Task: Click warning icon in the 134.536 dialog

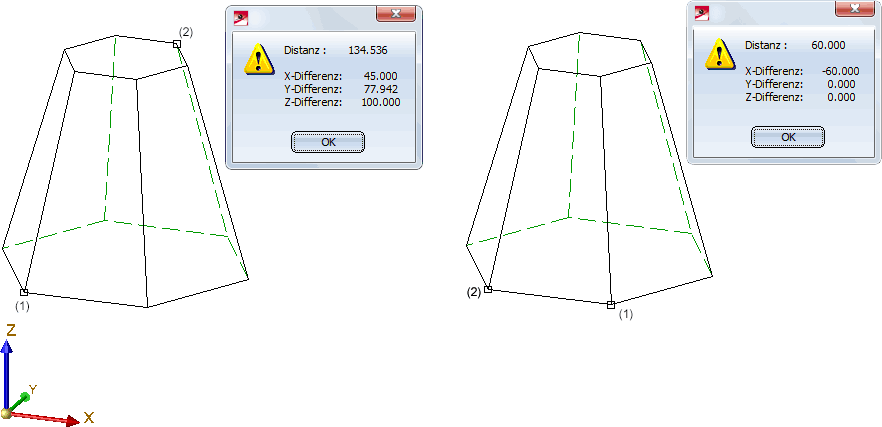Action: [259, 60]
